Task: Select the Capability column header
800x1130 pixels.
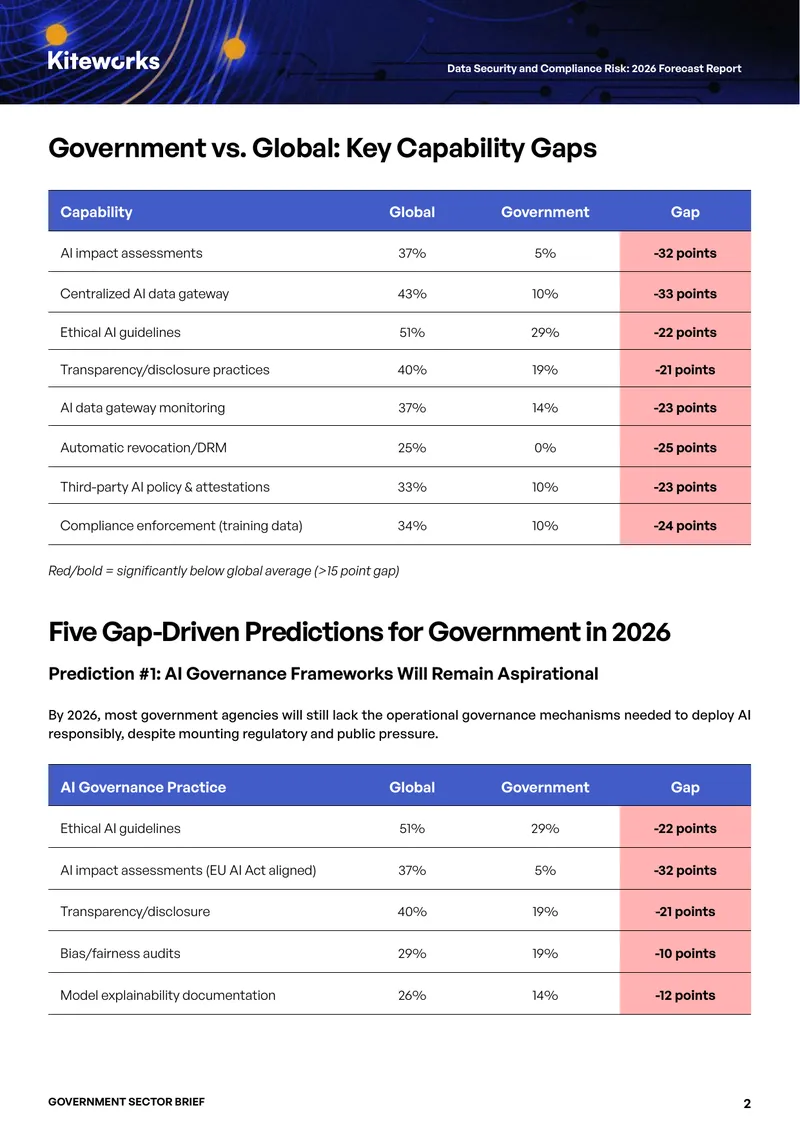Action: (x=97, y=212)
